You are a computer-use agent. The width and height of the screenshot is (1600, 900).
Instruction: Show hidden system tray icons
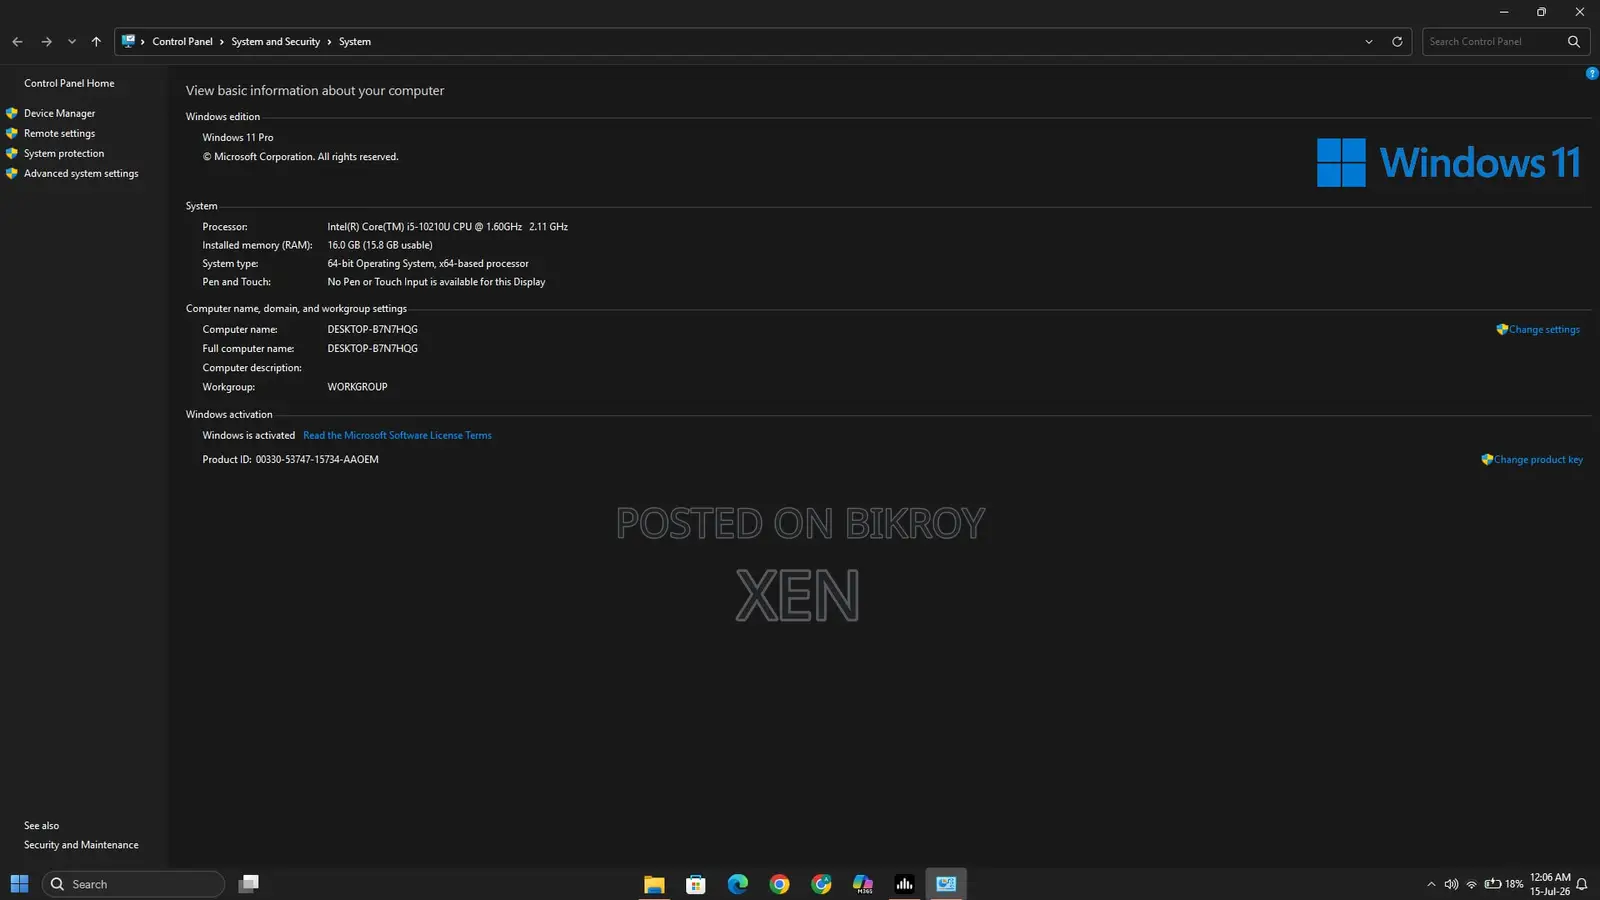(x=1431, y=884)
